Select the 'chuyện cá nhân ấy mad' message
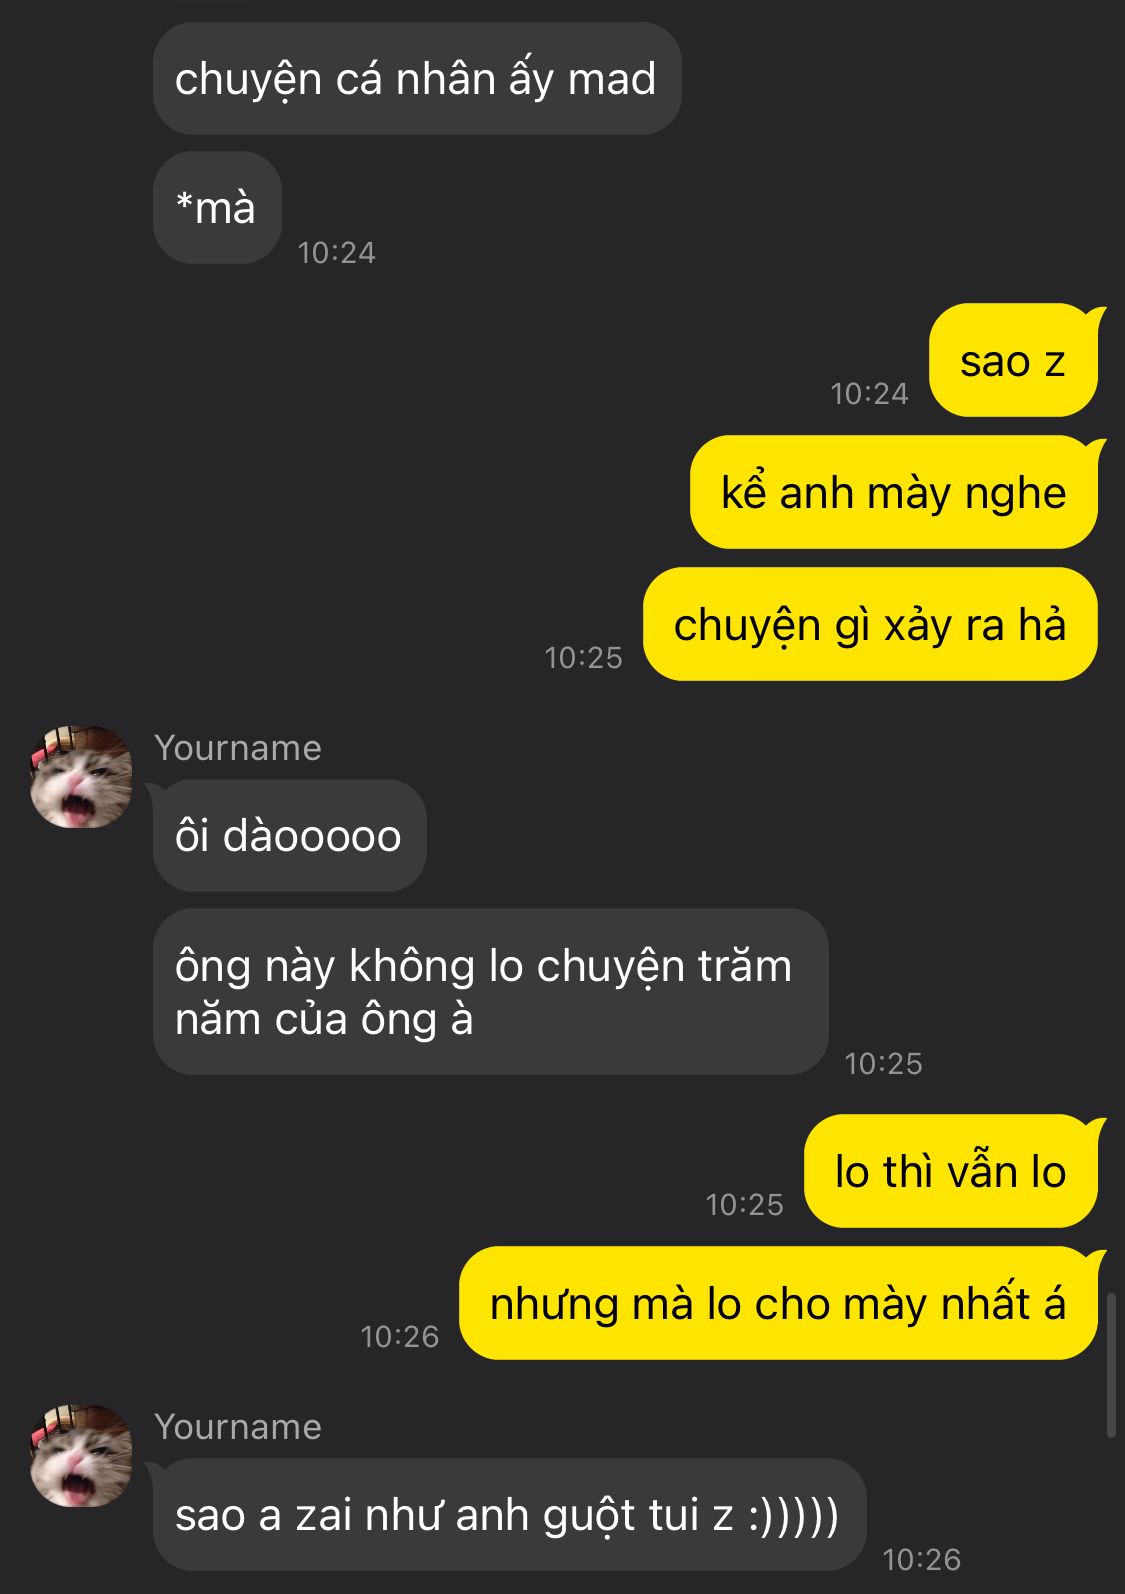 click(x=417, y=79)
